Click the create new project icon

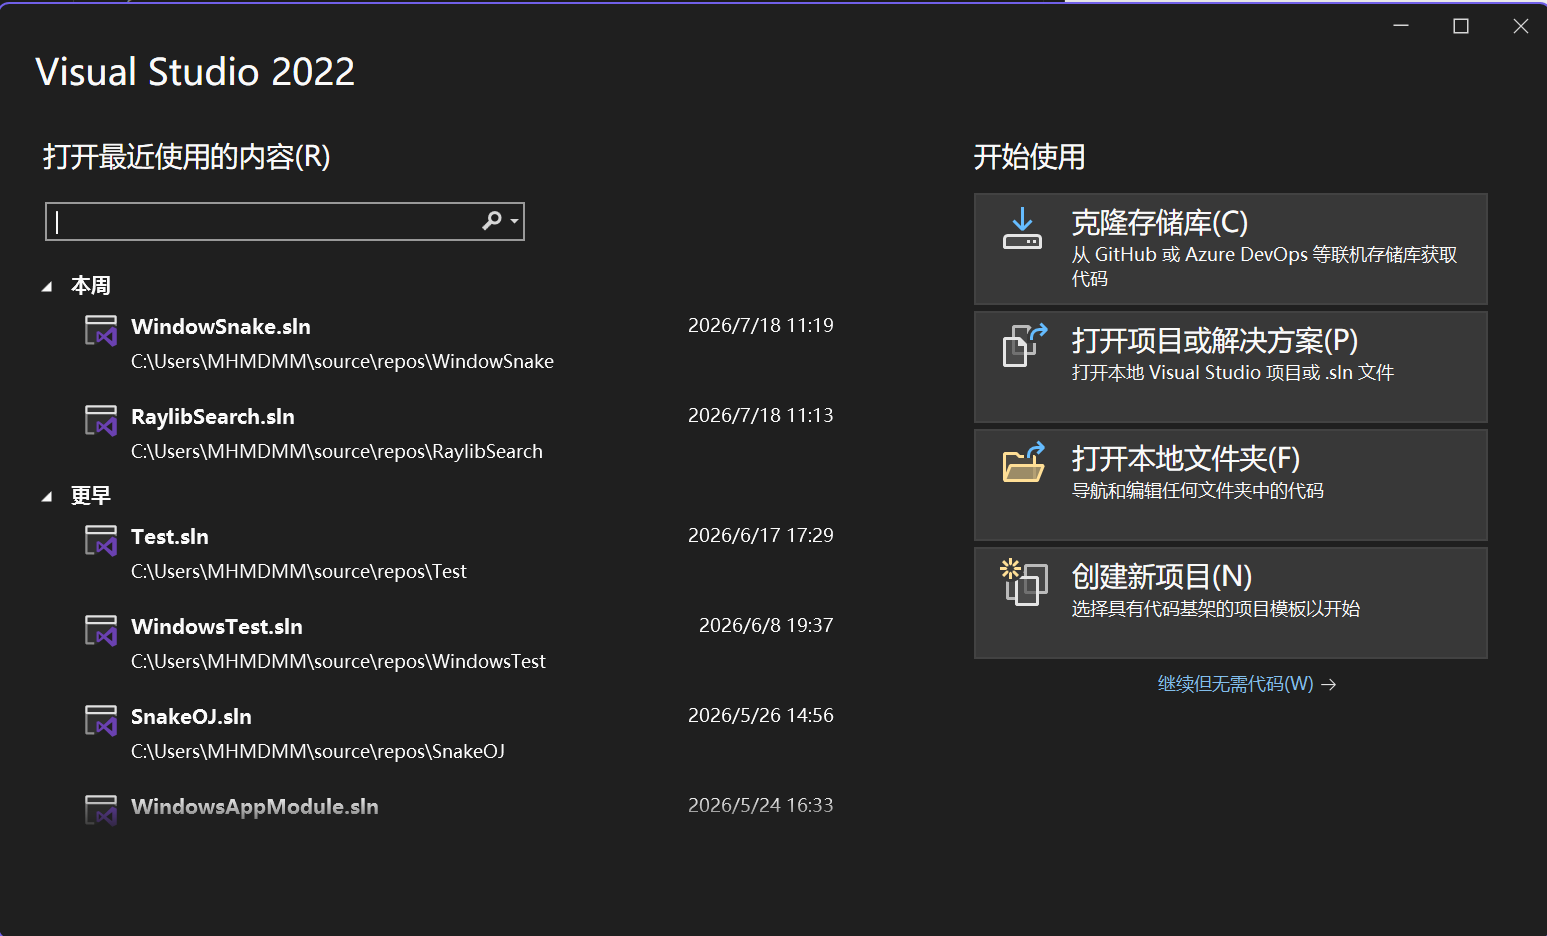point(1024,582)
